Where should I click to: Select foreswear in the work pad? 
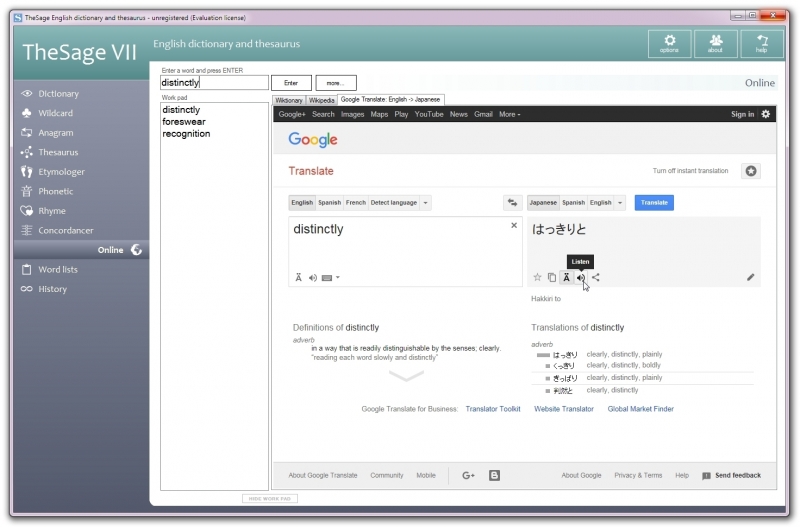pyautogui.click(x=184, y=122)
